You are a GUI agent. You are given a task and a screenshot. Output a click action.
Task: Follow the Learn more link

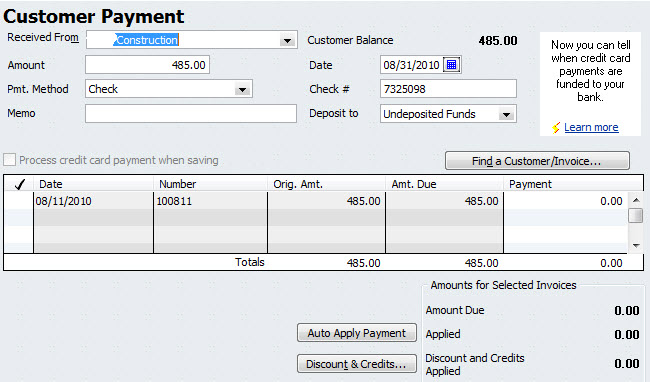(591, 128)
